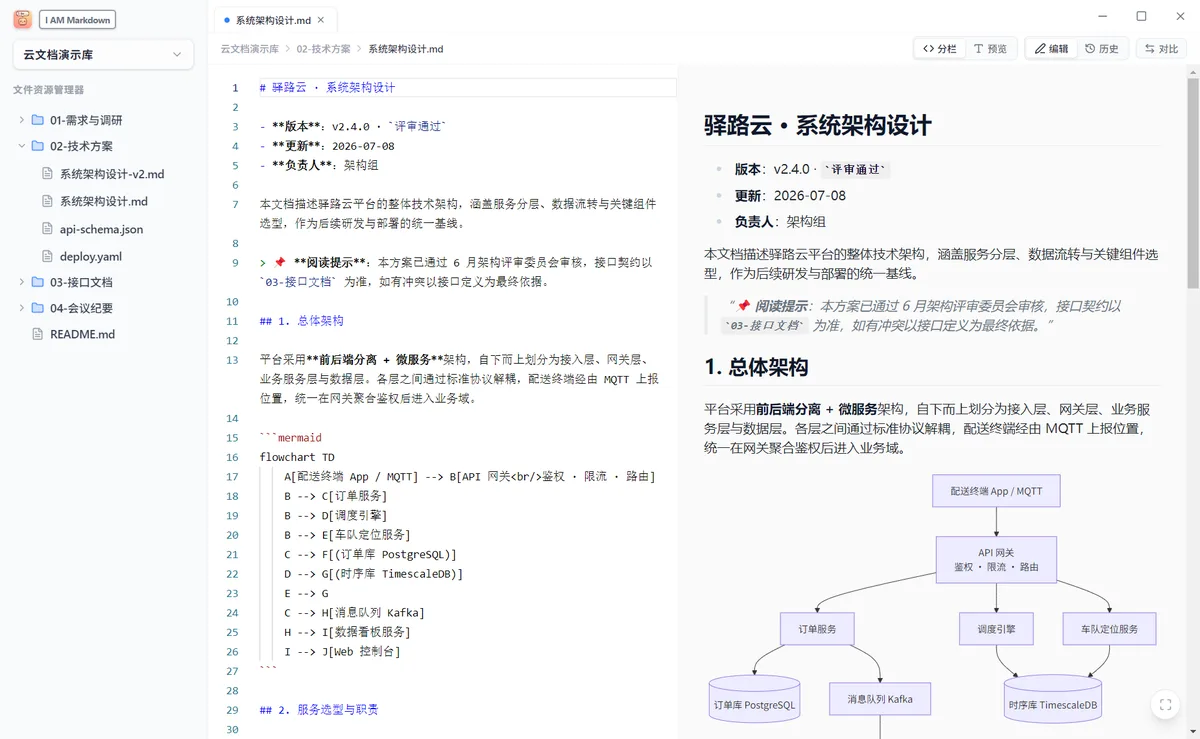The height and width of the screenshot is (739, 1200).
Task: Switch to 分栏 split view
Action: (x=940, y=48)
